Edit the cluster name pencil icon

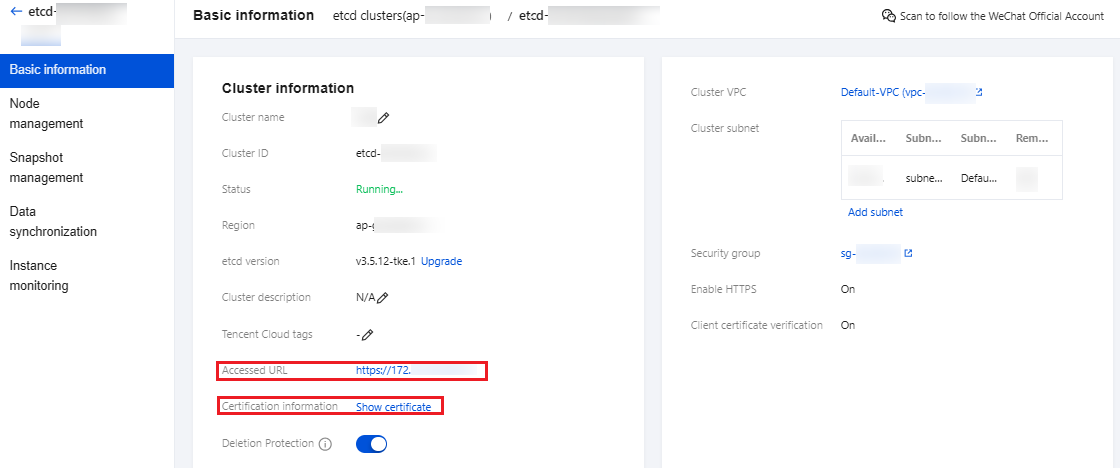click(x=383, y=118)
